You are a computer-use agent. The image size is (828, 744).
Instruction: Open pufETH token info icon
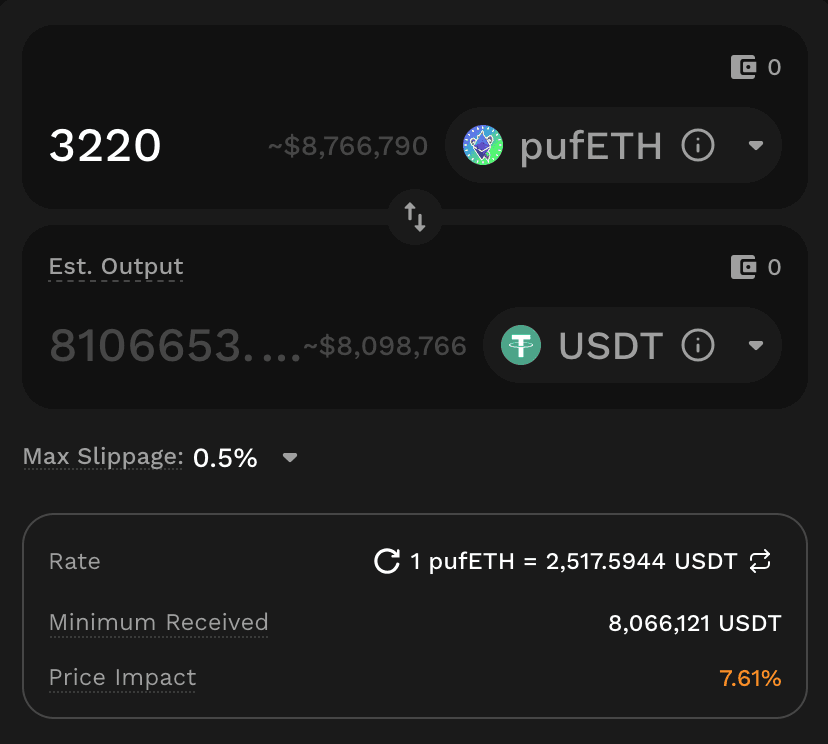[698, 147]
